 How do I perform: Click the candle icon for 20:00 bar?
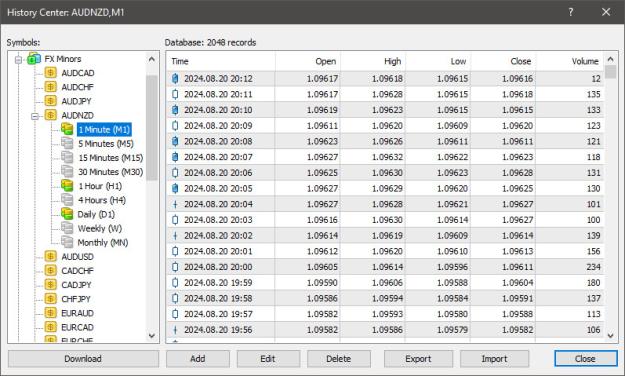[175, 267]
